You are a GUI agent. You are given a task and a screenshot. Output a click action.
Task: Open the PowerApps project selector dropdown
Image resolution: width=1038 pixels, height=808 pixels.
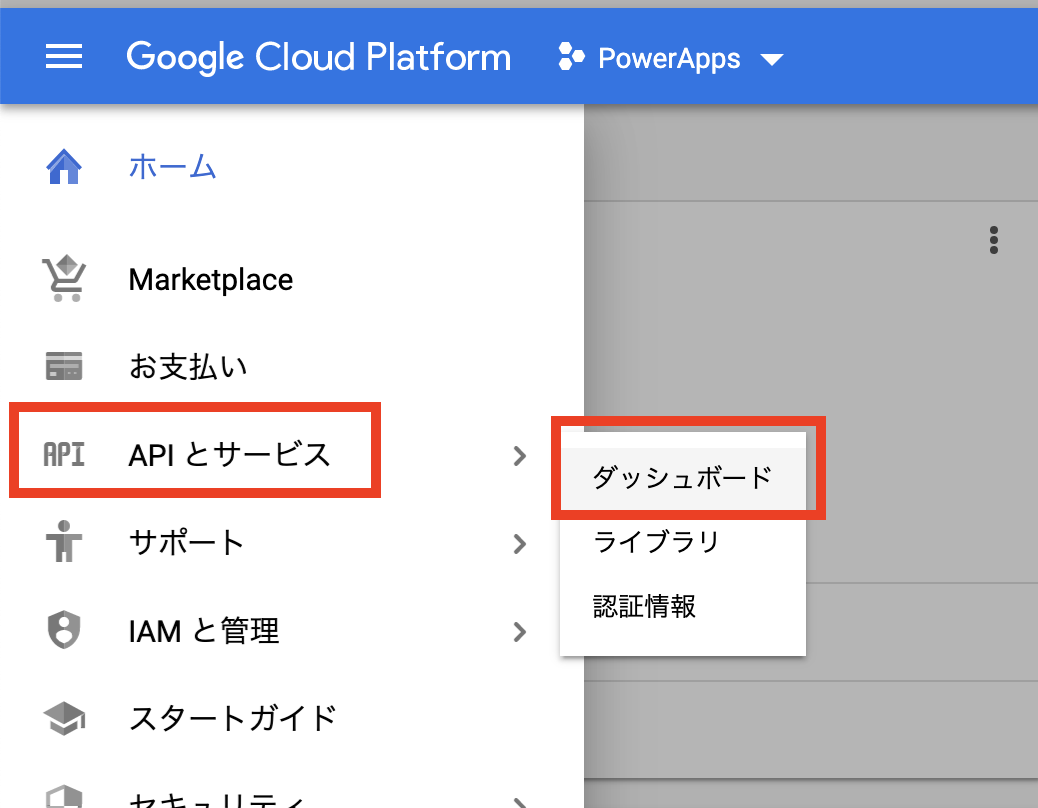tap(671, 58)
